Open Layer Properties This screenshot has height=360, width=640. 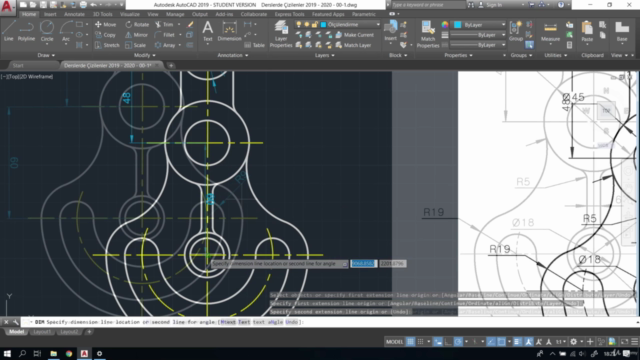281,33
